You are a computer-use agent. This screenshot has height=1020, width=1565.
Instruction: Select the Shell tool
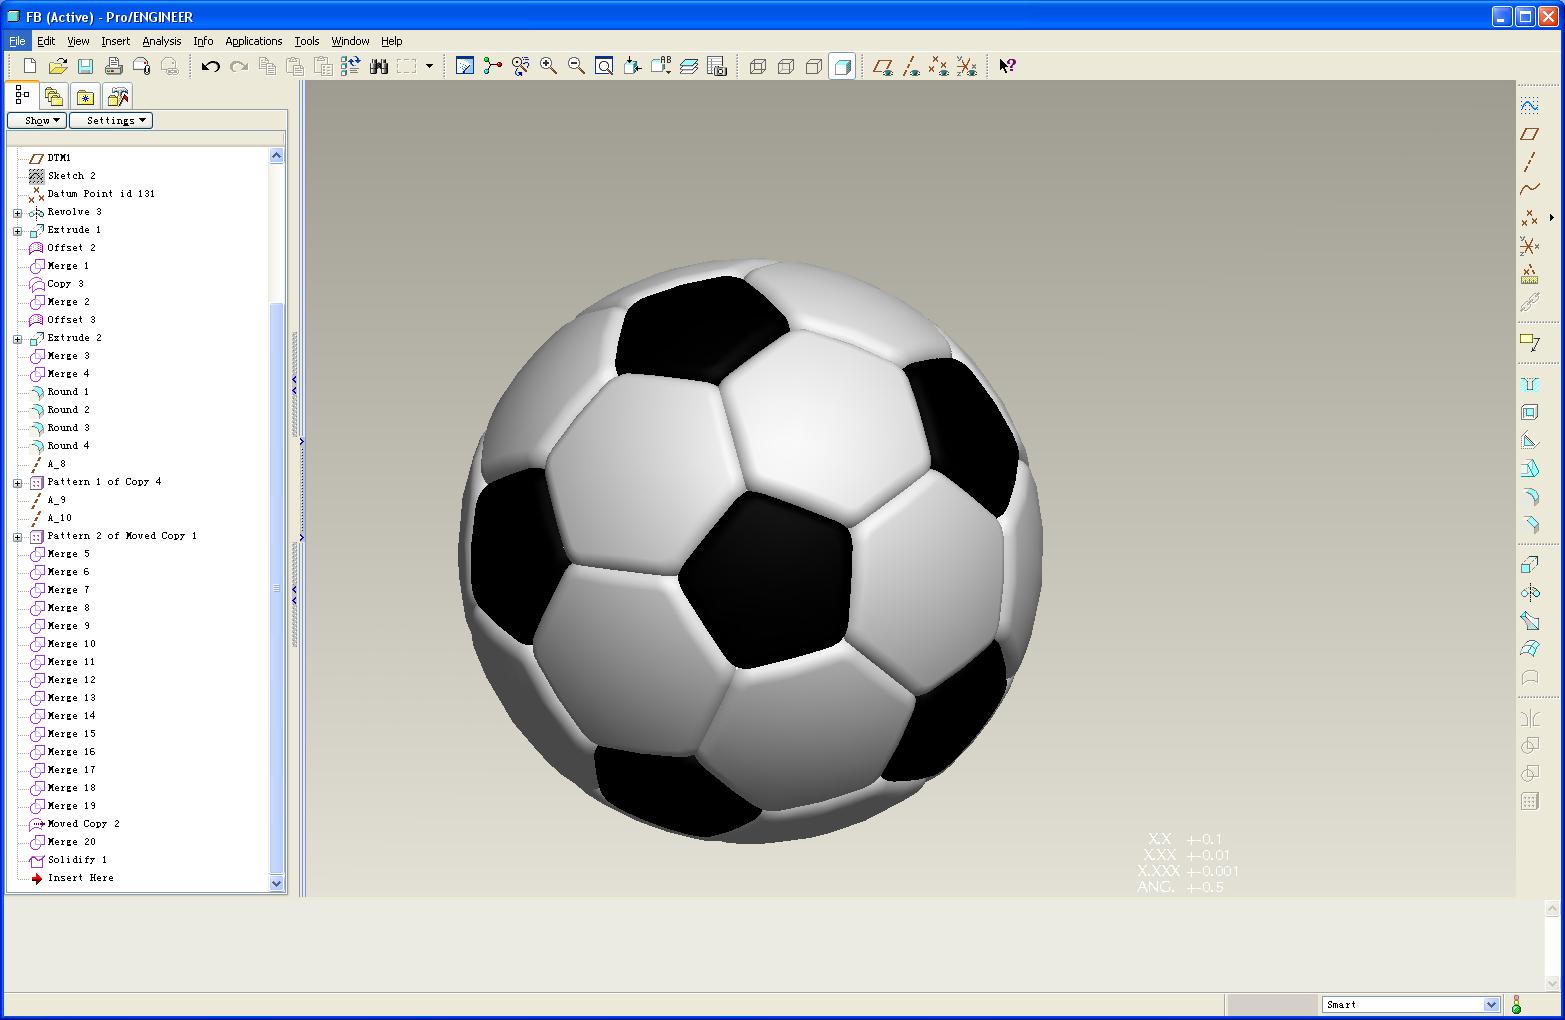[1529, 413]
